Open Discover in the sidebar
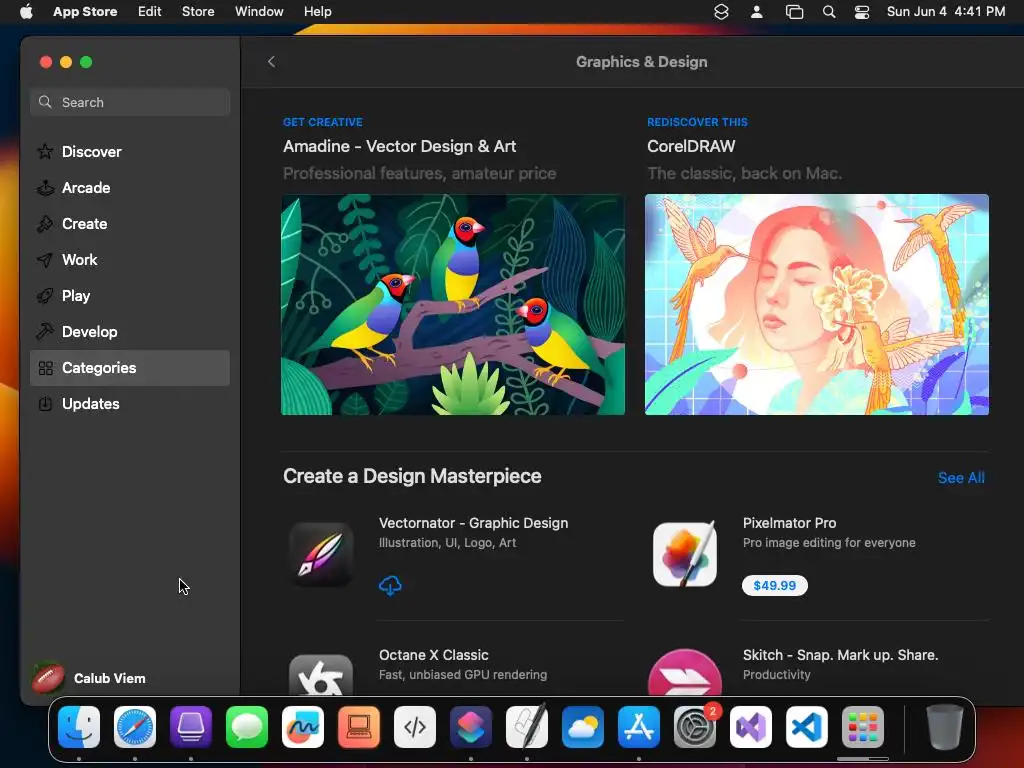Screen dimensions: 1024x768 click(x=130, y=152)
